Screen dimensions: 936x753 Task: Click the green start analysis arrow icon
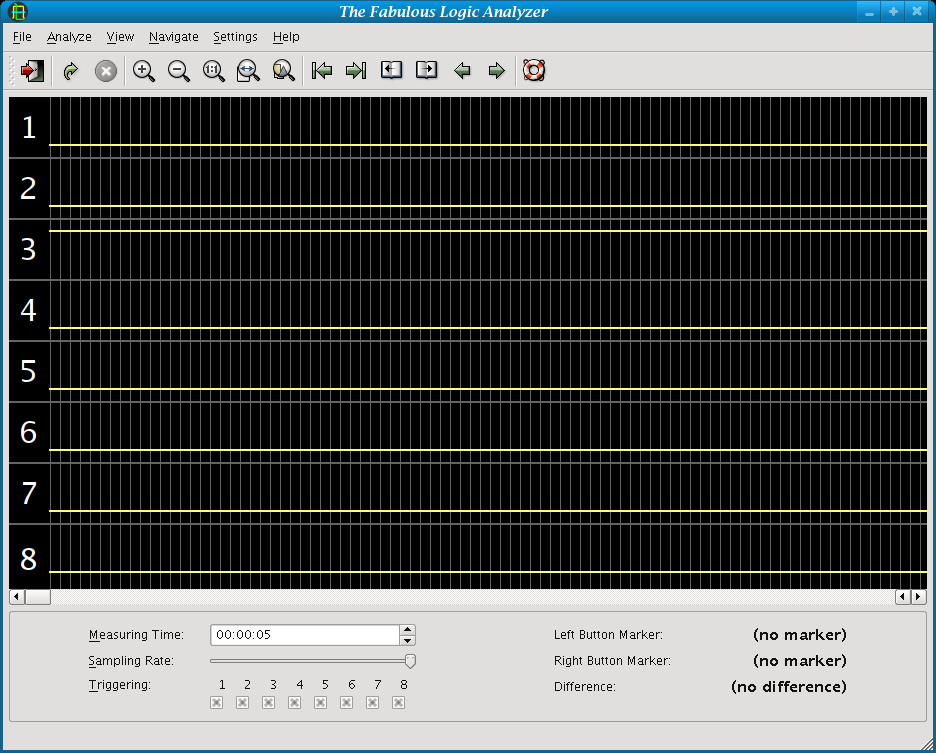click(70, 71)
